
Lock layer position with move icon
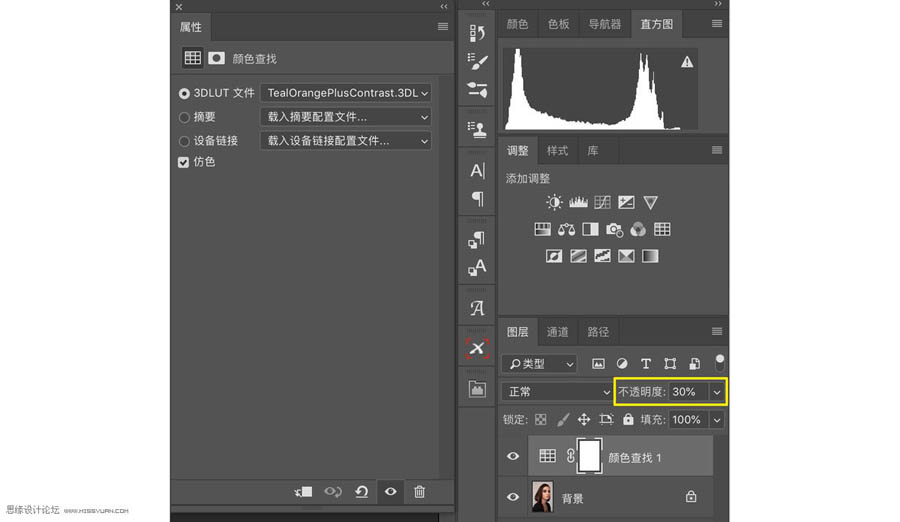pyautogui.click(x=584, y=420)
